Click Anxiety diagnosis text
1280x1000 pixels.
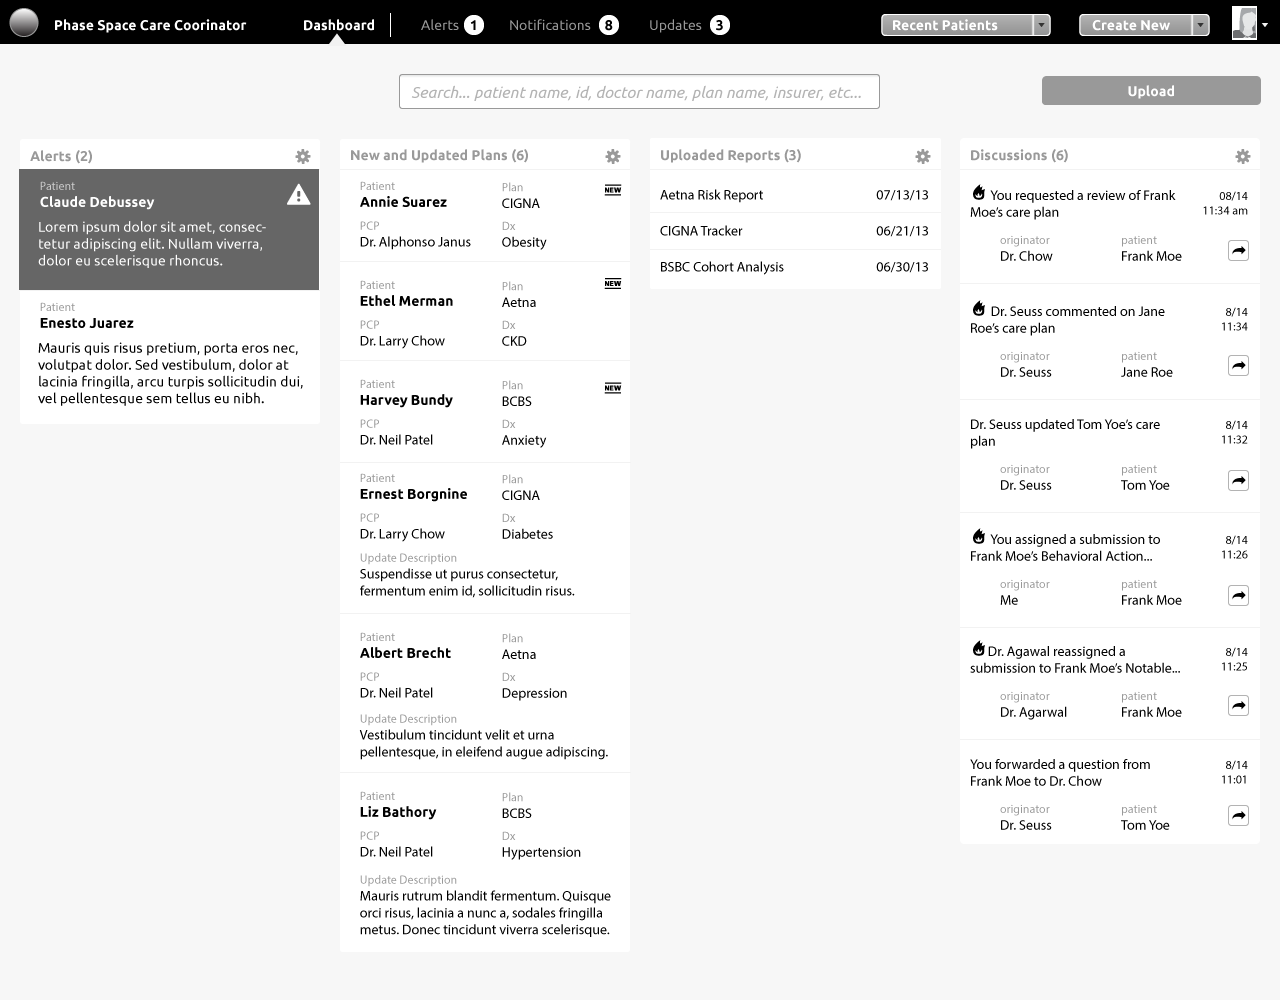(524, 440)
